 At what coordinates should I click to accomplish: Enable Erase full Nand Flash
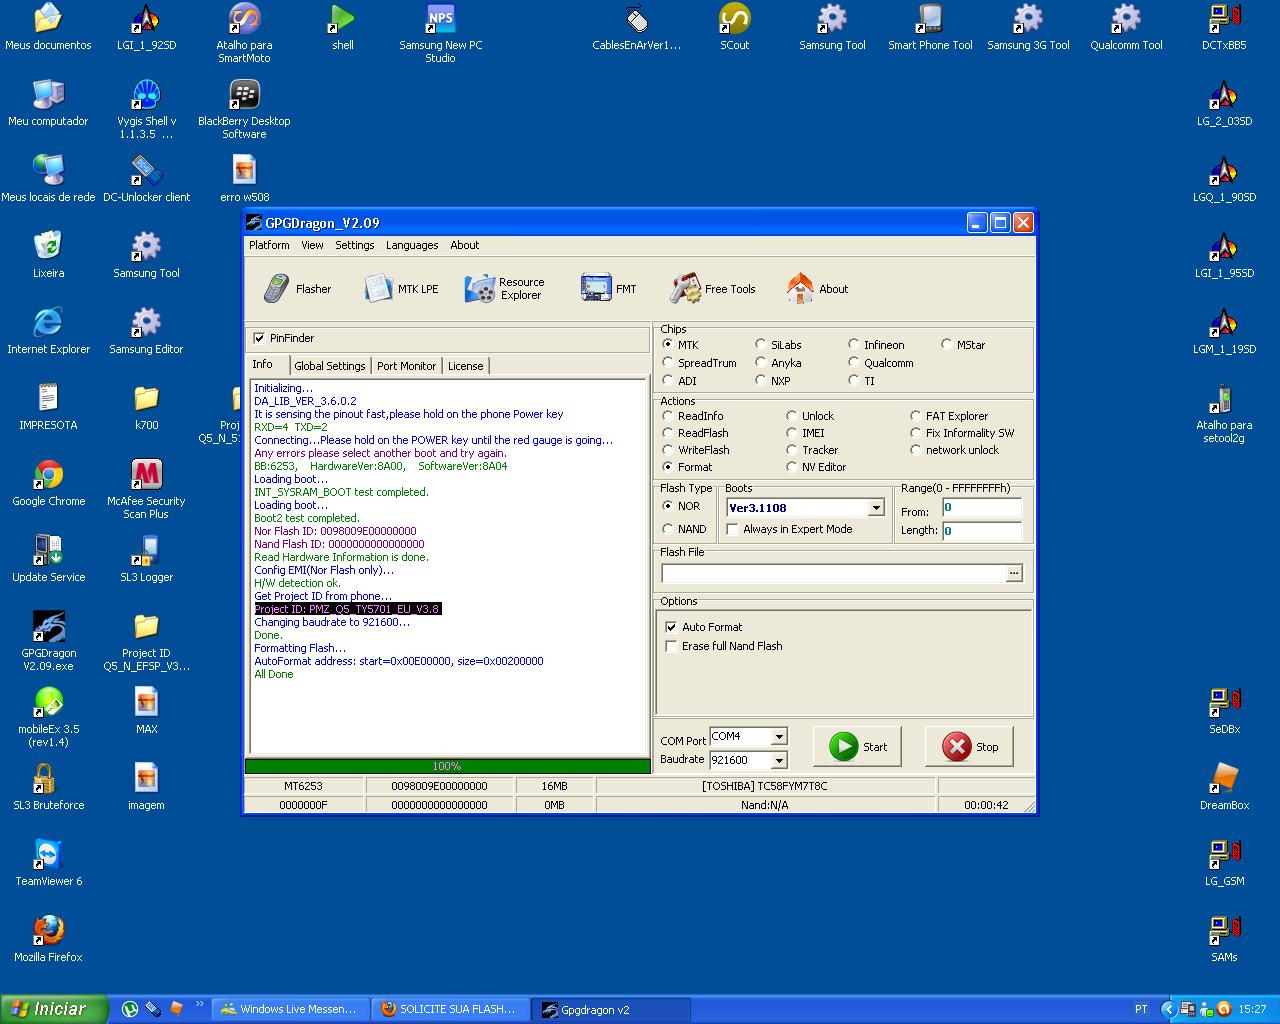[x=671, y=646]
